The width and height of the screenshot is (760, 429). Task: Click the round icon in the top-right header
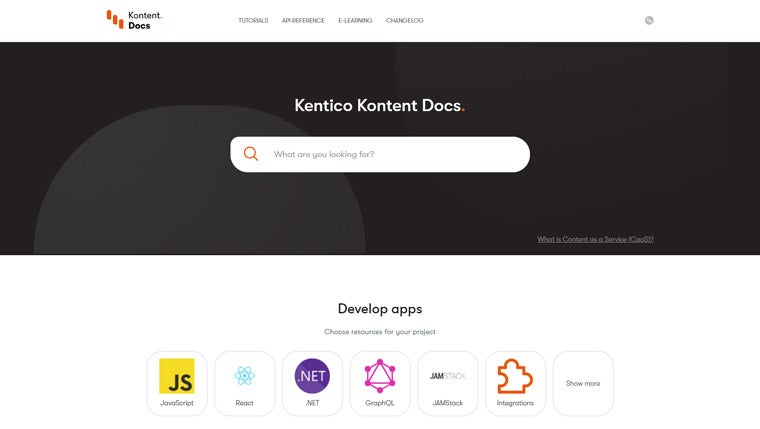click(x=649, y=20)
